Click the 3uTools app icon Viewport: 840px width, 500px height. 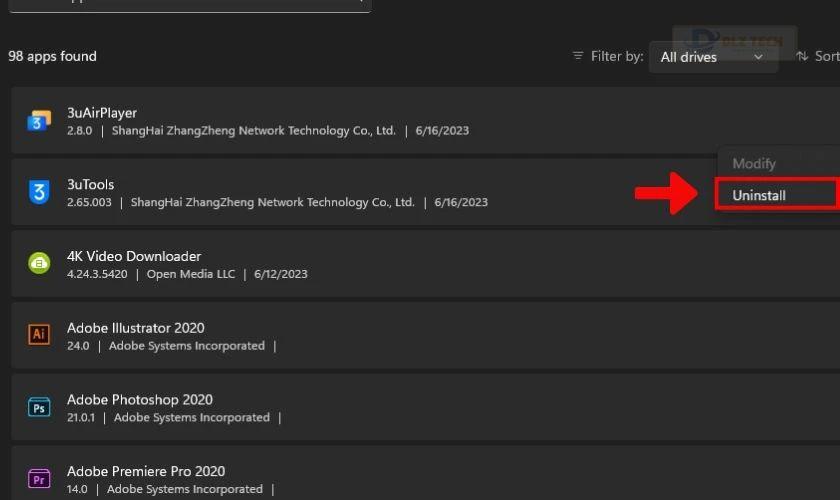[39, 192]
